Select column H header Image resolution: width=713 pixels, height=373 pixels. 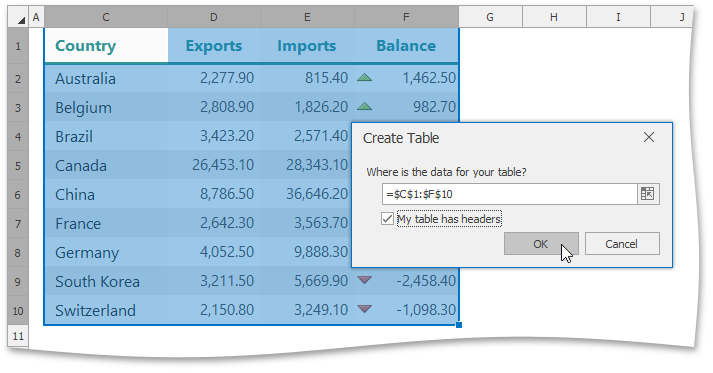pyautogui.click(x=554, y=17)
